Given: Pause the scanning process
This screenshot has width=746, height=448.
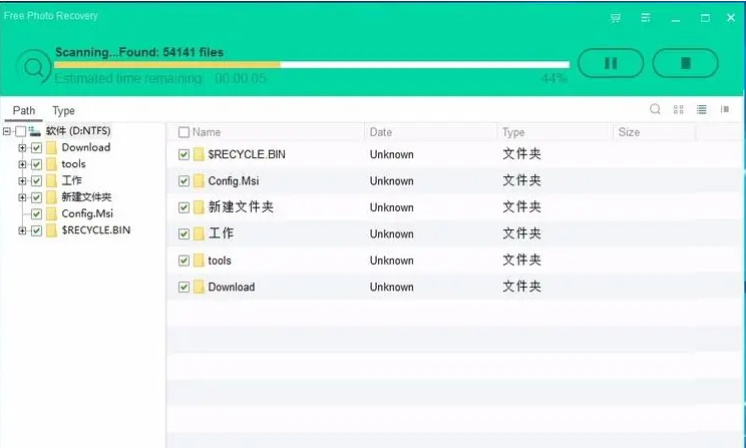Looking at the screenshot, I should pos(610,63).
